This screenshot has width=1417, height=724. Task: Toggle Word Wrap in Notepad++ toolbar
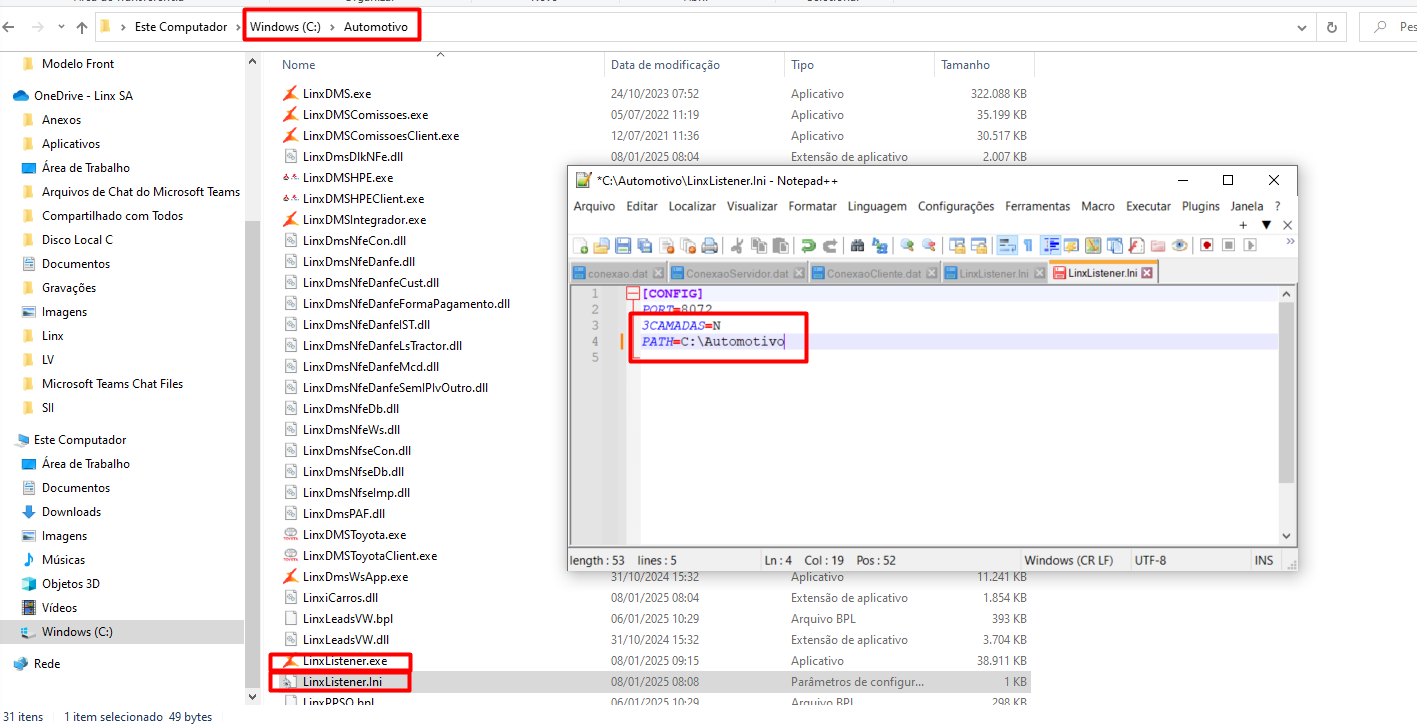1007,245
